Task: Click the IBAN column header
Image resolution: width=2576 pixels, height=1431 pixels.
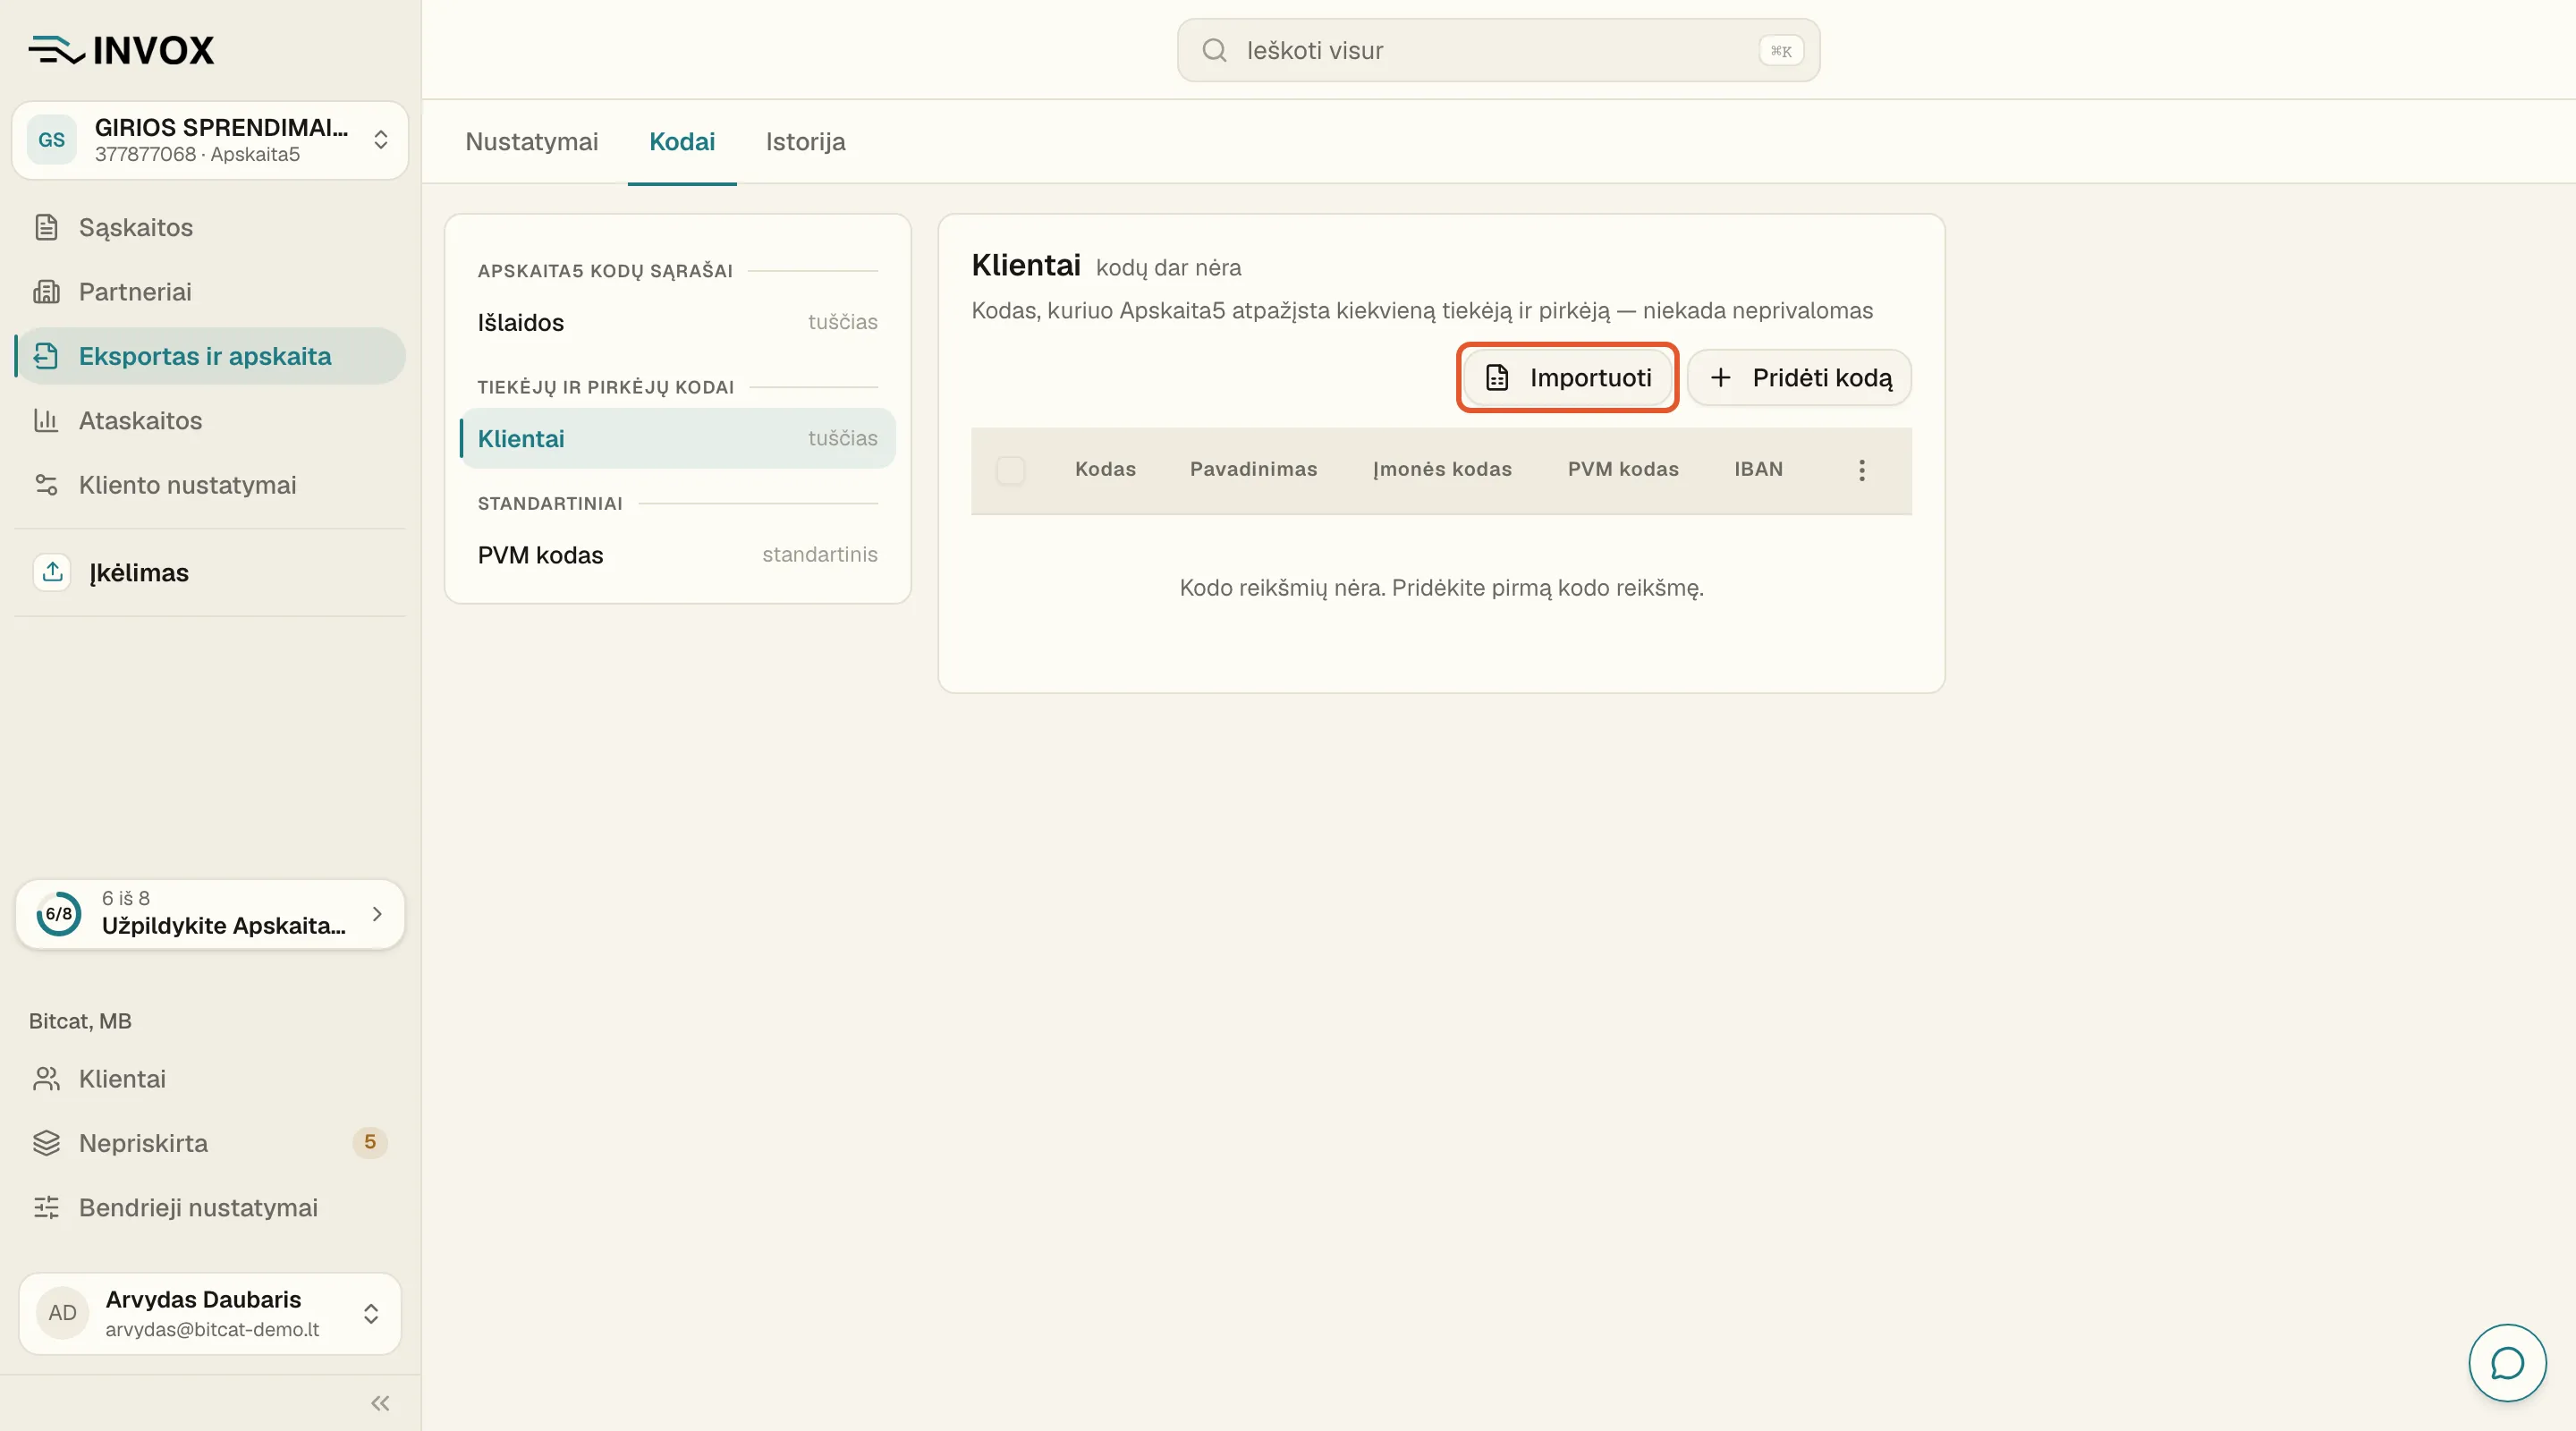Action: 1758,469
